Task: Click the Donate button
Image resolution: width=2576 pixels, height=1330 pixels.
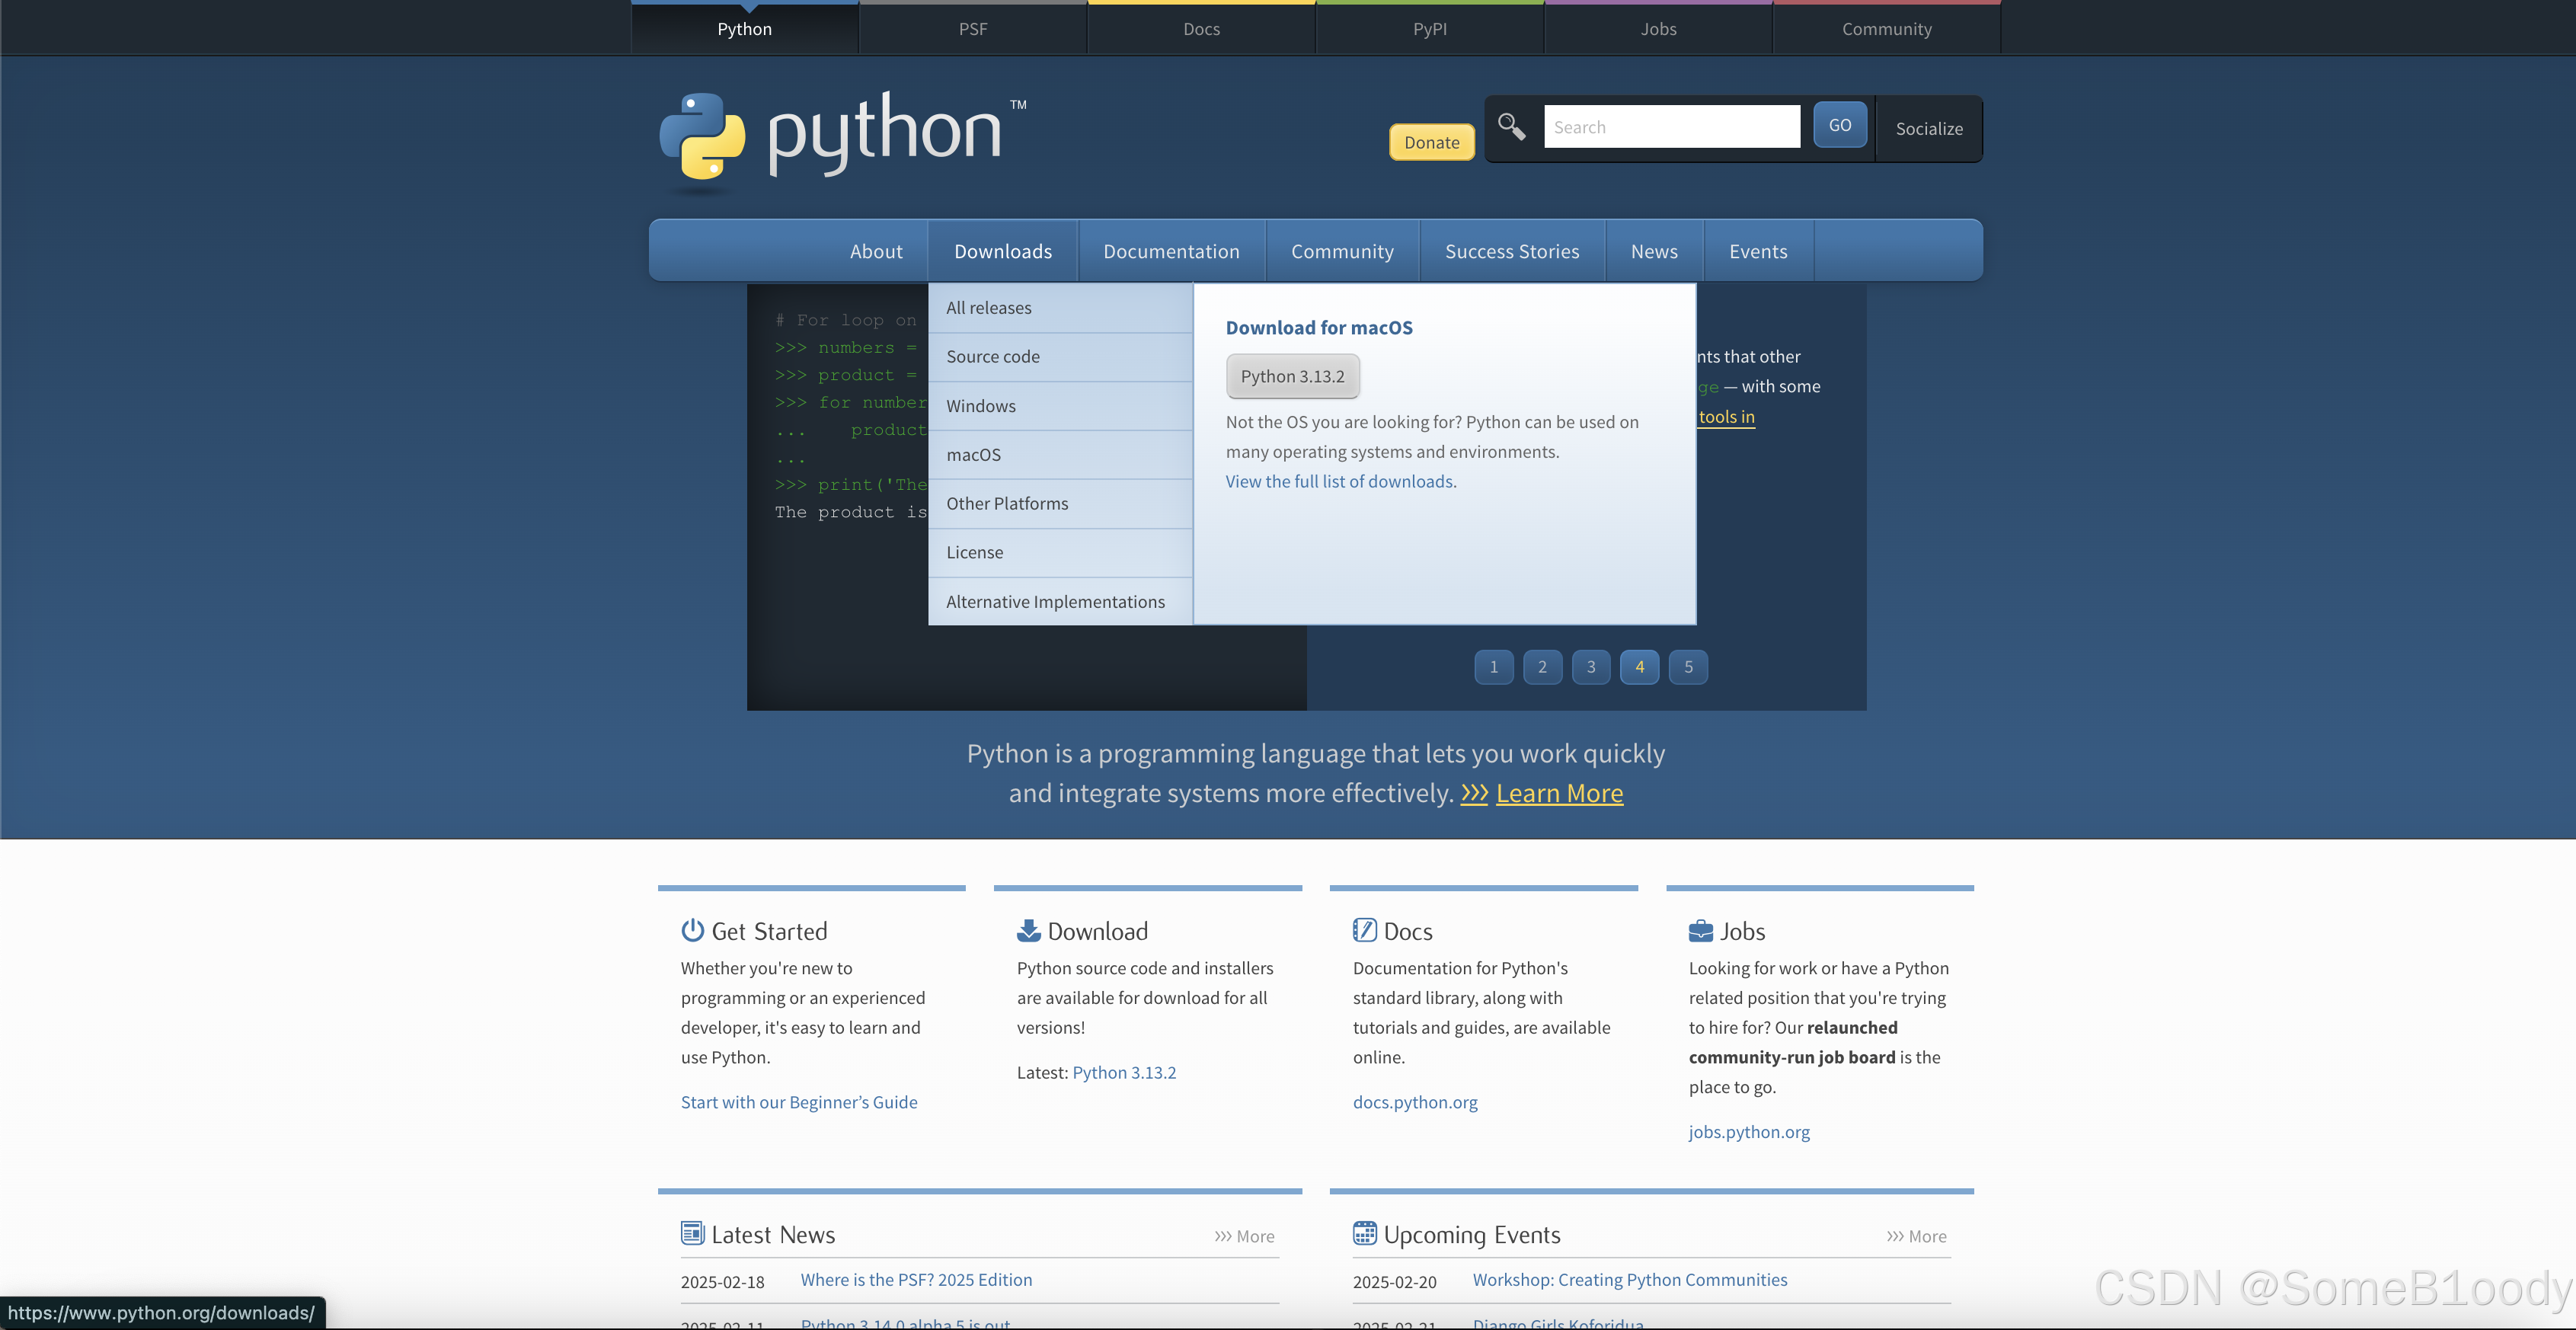Action: pos(1431,142)
